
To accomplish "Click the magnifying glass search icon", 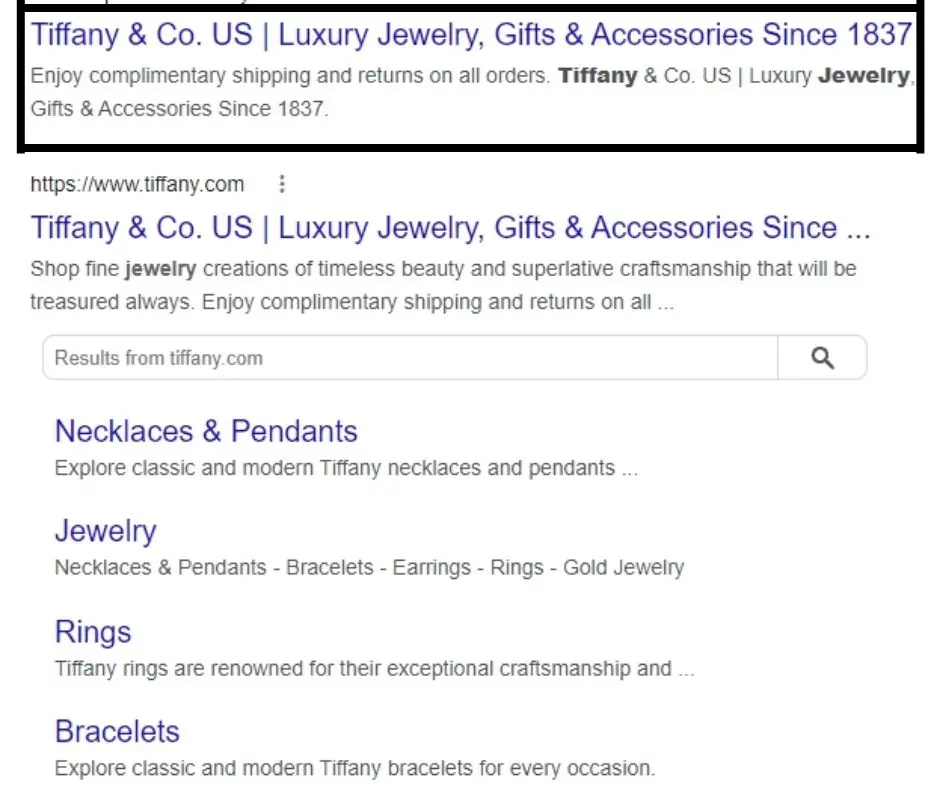I will [822, 357].
